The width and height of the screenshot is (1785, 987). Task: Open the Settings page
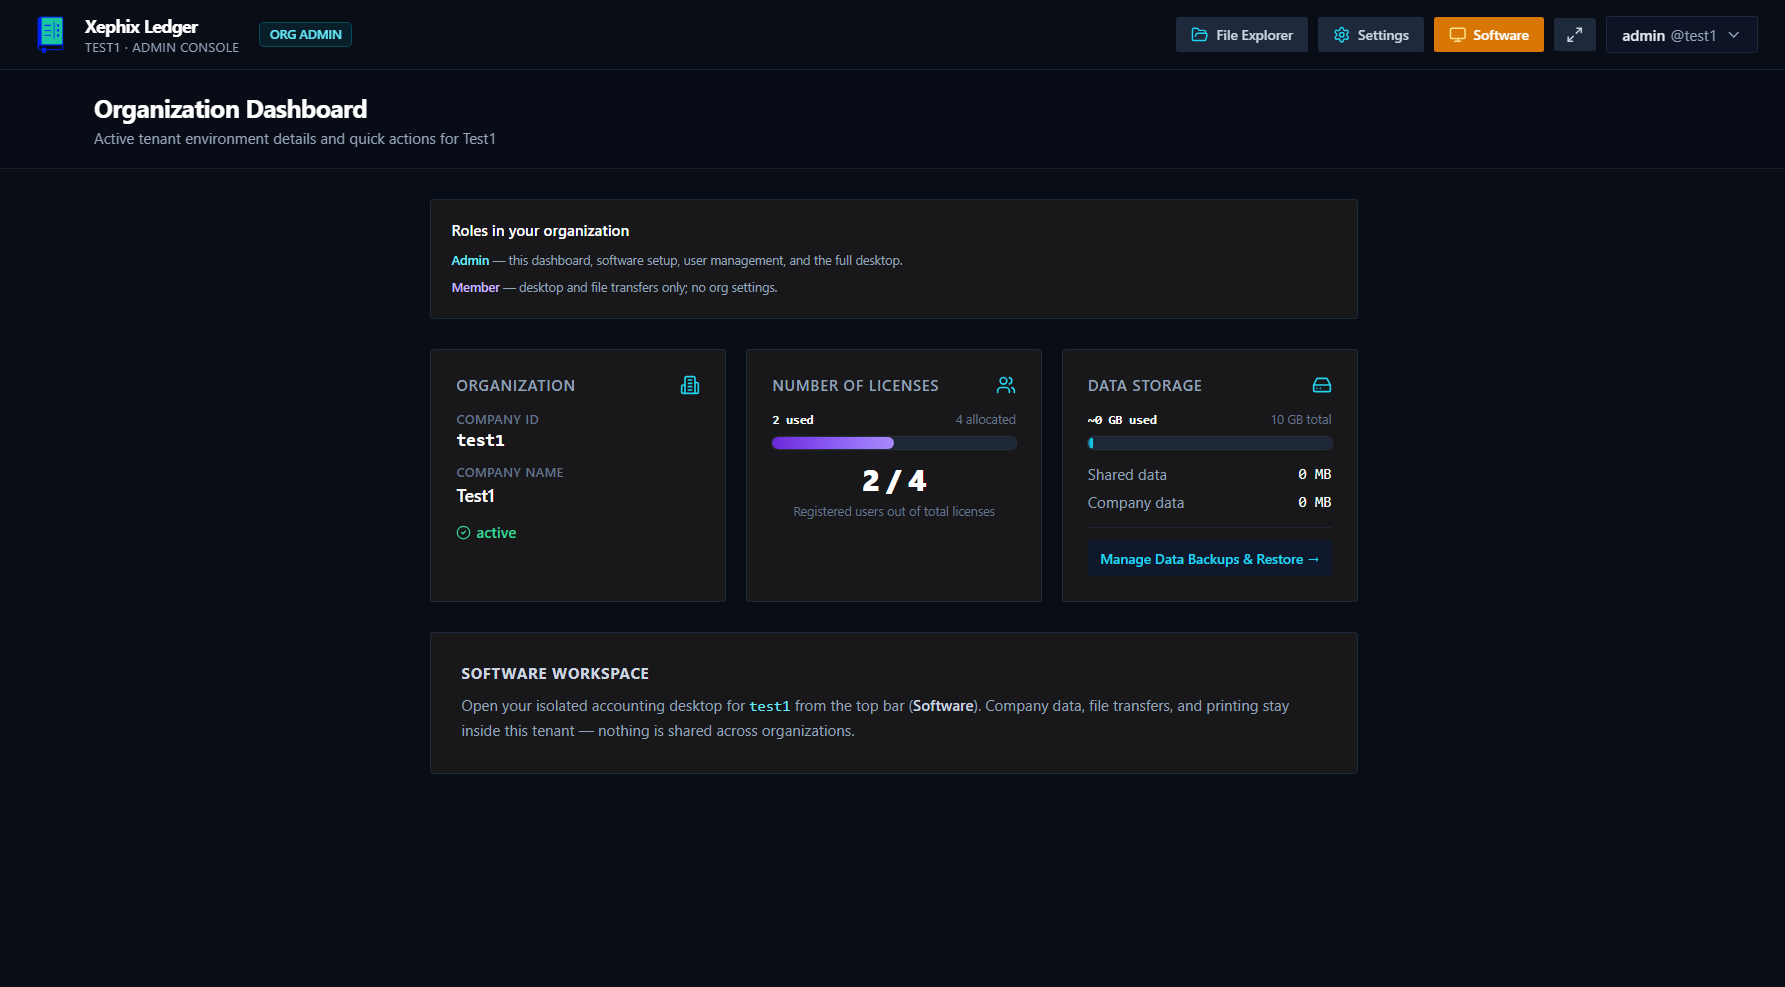pos(1370,35)
